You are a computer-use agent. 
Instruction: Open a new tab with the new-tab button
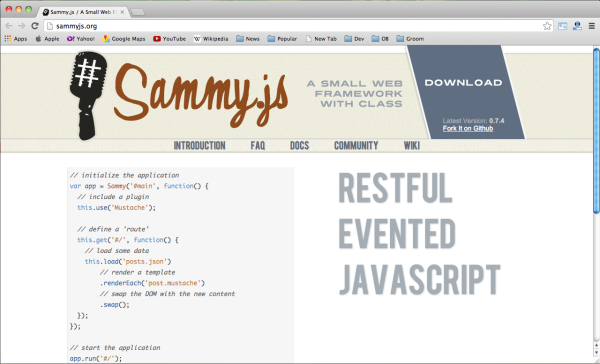tap(138, 12)
